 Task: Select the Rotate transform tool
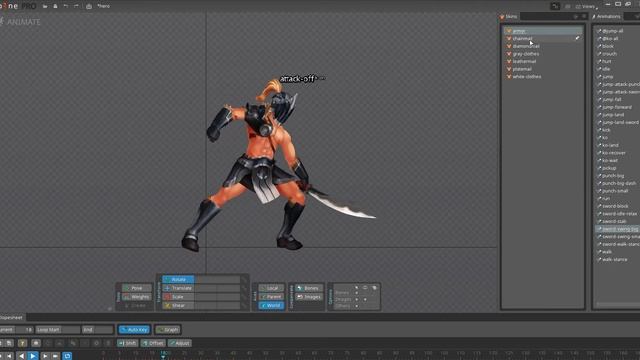click(x=178, y=280)
